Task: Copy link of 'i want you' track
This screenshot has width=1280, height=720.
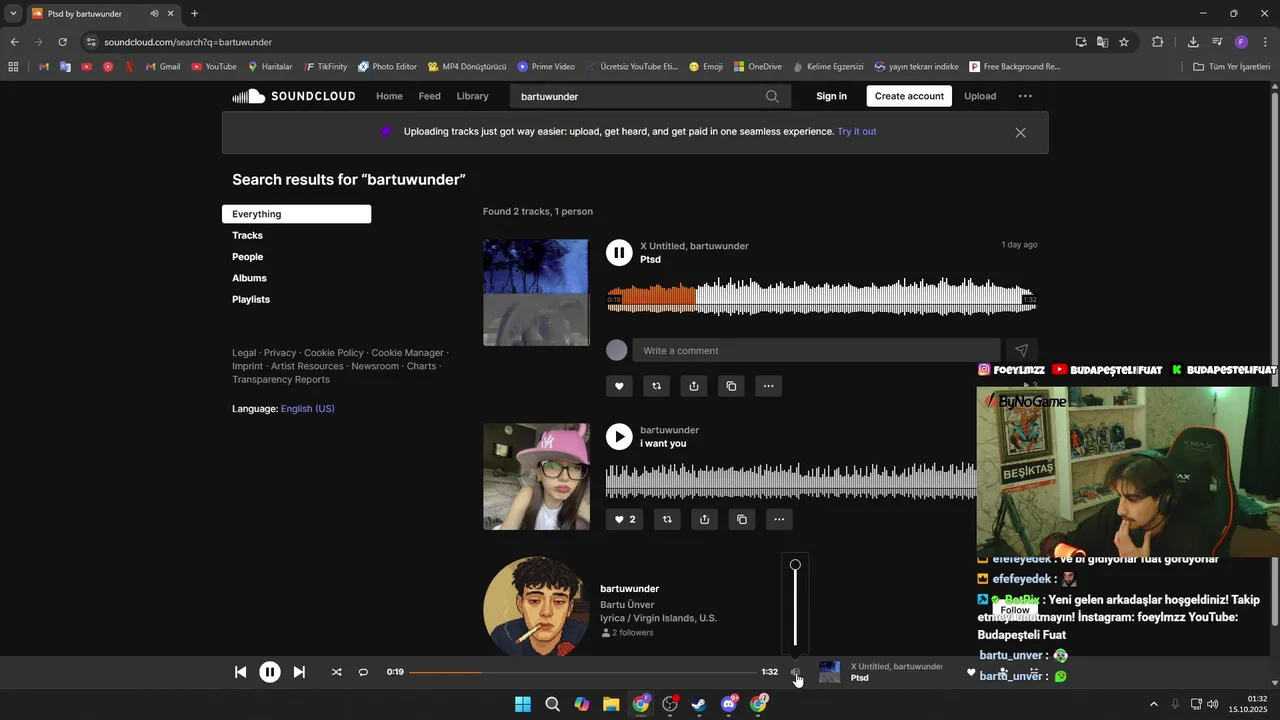Action: [741, 519]
